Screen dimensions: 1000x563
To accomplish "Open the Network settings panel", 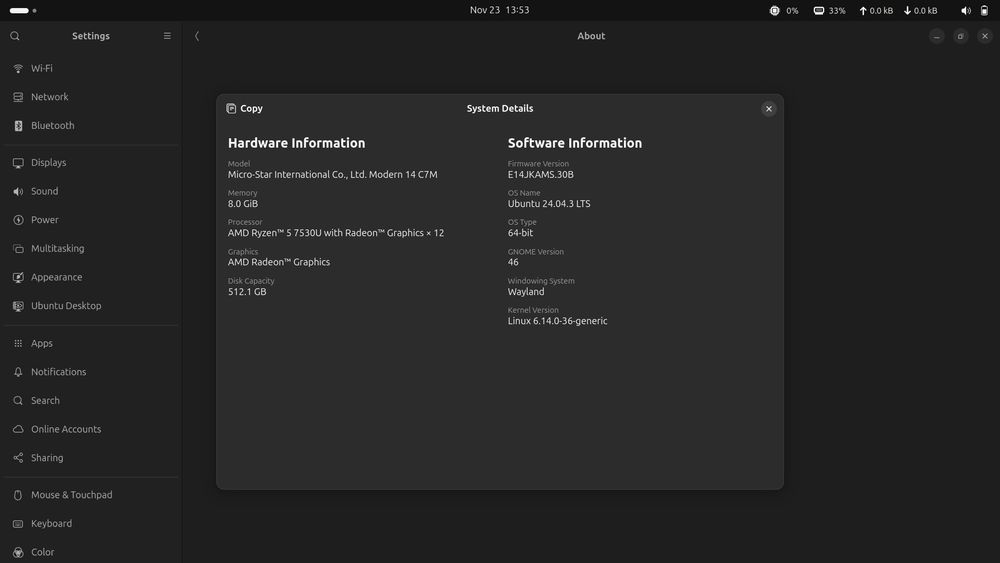I will (91, 97).
